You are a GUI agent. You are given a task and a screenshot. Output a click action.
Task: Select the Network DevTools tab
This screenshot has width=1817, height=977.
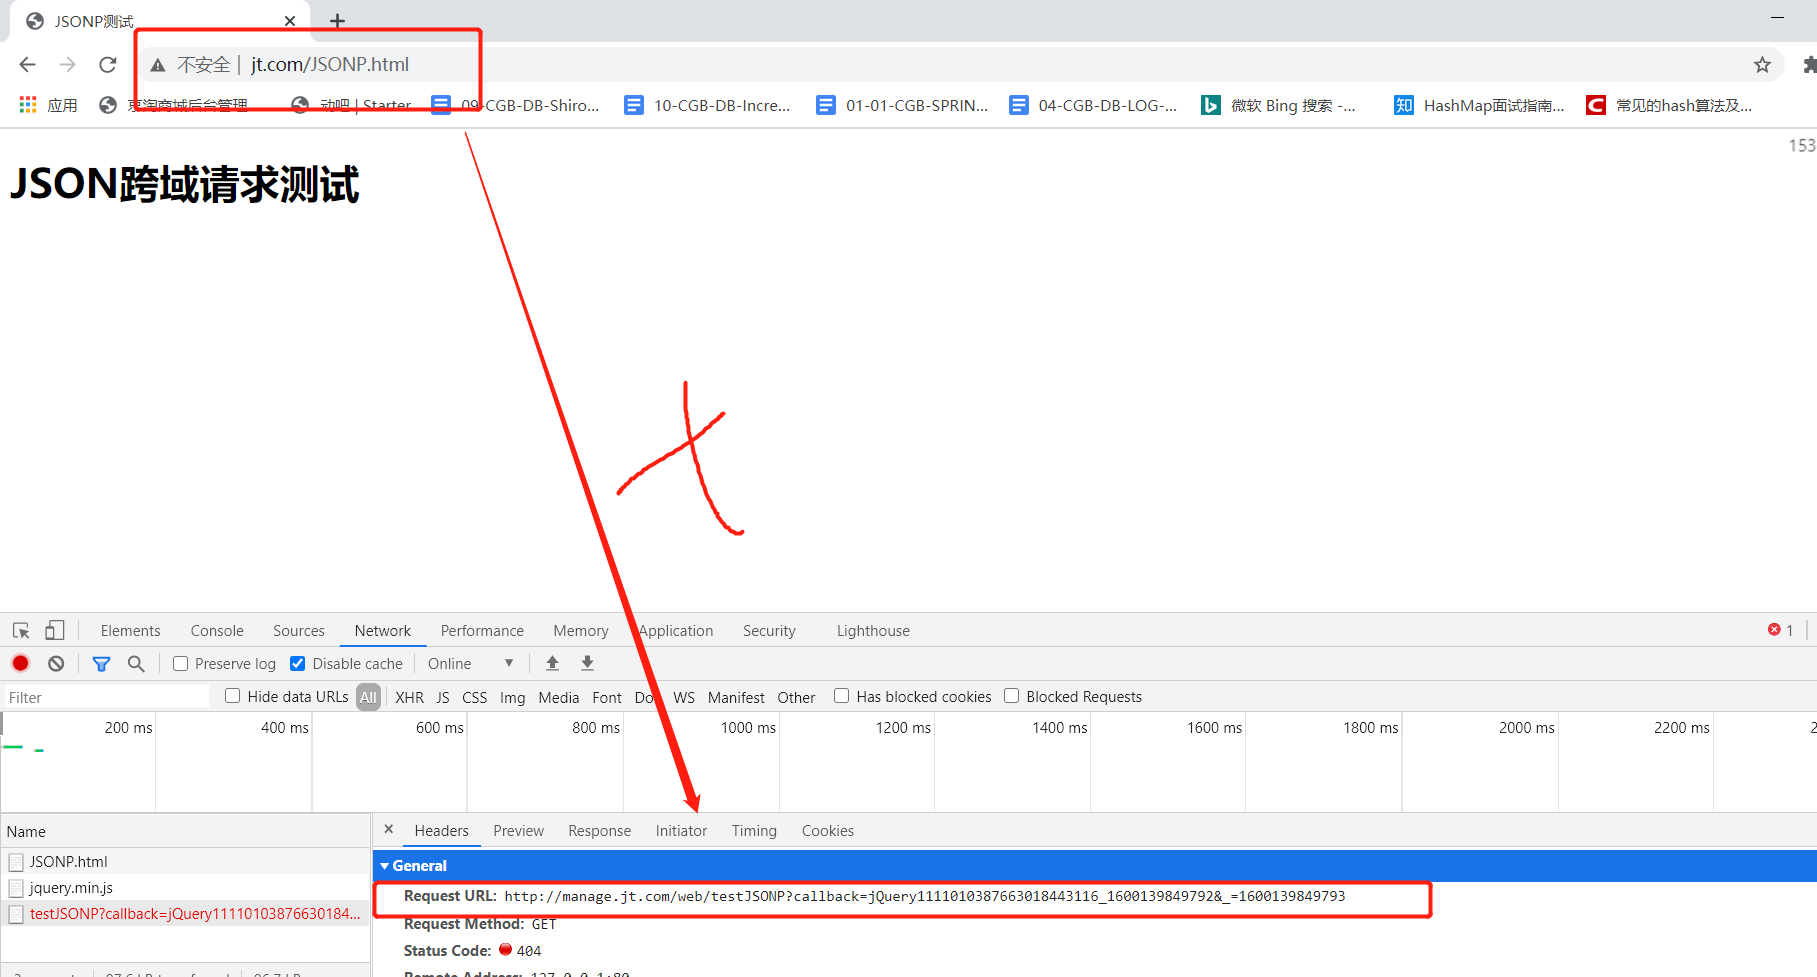click(x=383, y=631)
